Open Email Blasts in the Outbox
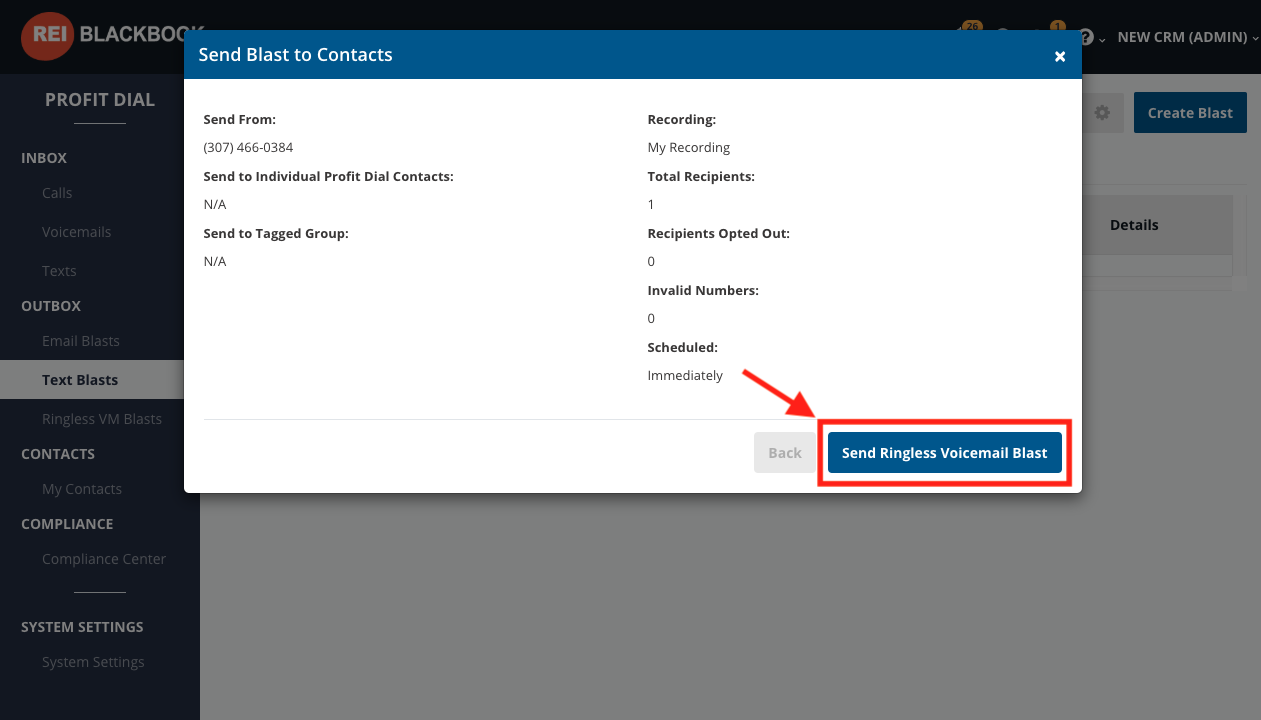This screenshot has height=720, width=1261. (x=80, y=341)
